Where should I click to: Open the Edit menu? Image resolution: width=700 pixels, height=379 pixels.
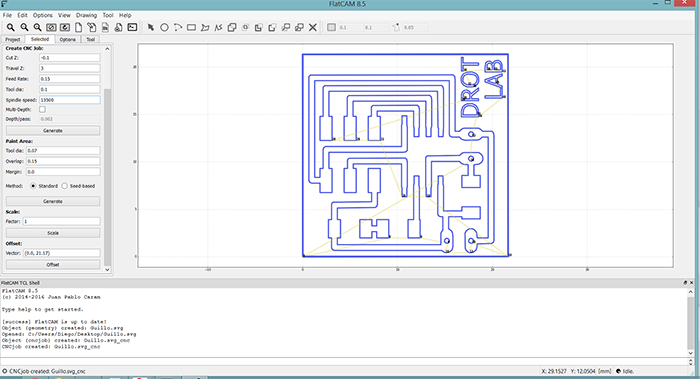[x=22, y=15]
